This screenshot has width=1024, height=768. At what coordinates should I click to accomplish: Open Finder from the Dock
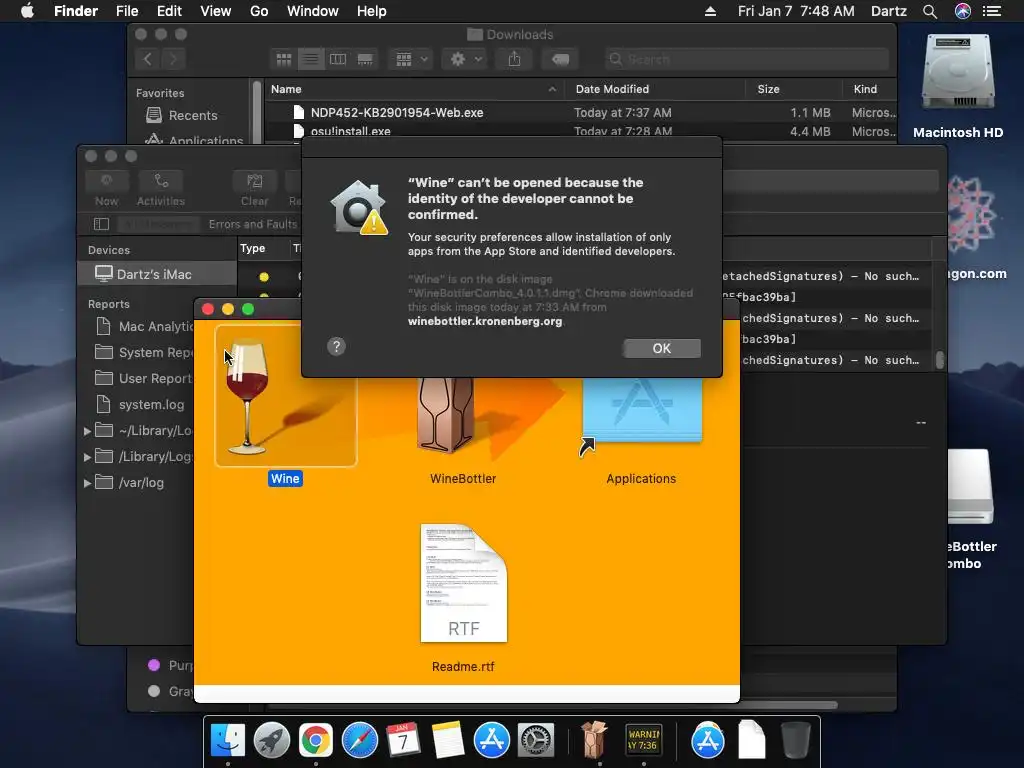228,741
